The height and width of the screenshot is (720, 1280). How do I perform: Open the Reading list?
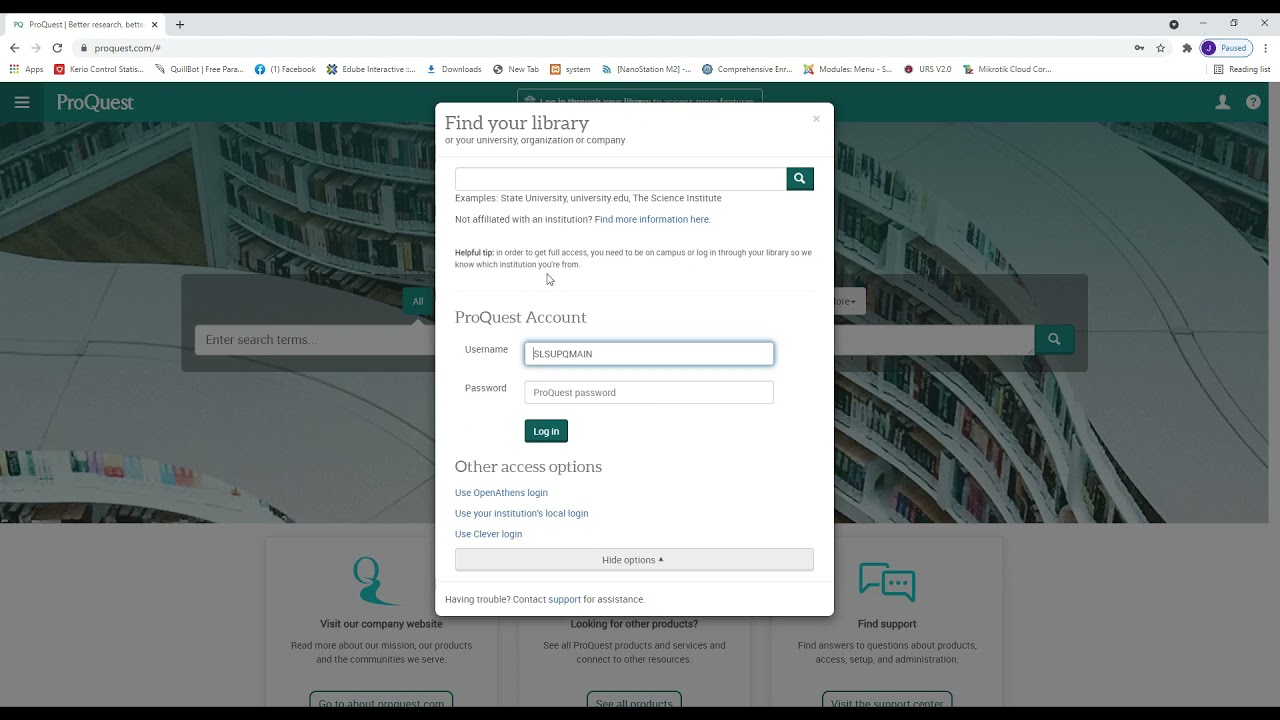pyautogui.click(x=1241, y=69)
